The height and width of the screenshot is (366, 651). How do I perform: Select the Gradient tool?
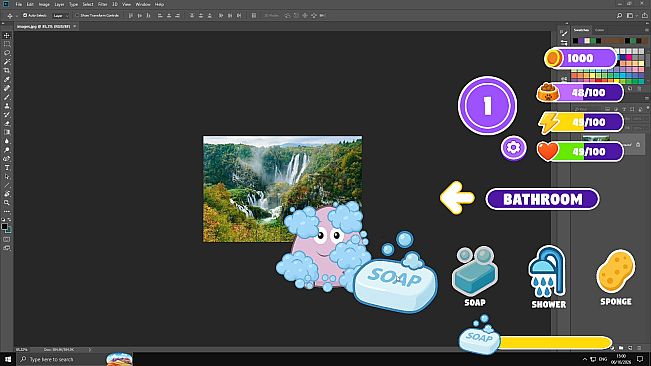(7, 132)
